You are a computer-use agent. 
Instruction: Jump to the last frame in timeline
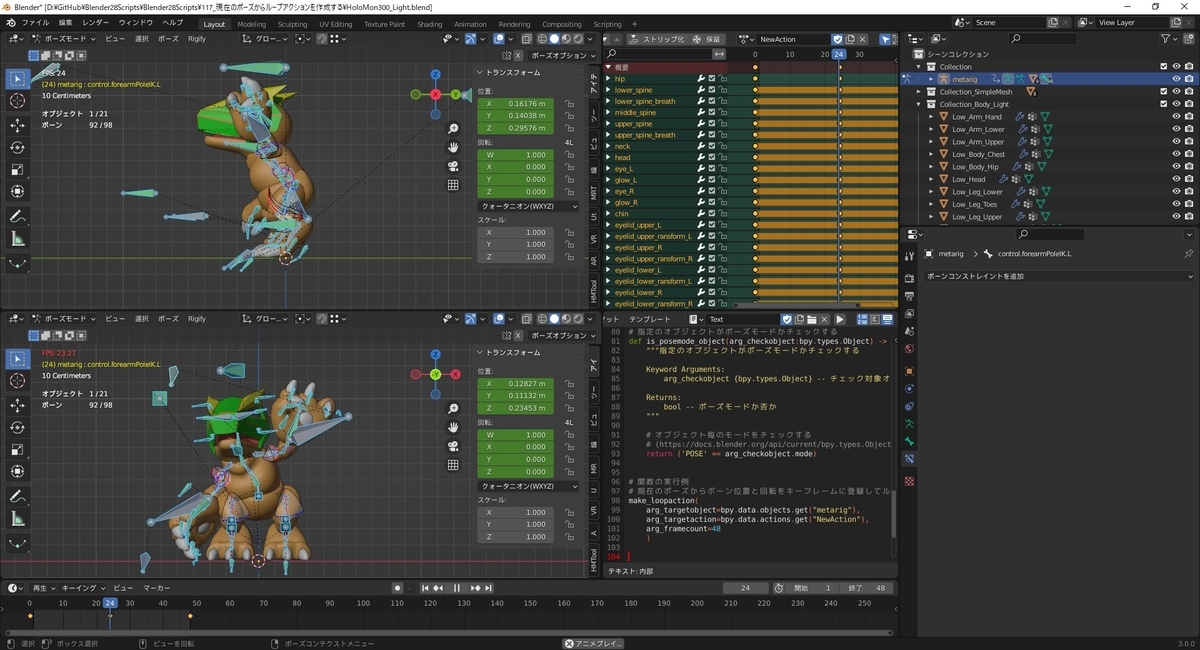click(x=488, y=588)
